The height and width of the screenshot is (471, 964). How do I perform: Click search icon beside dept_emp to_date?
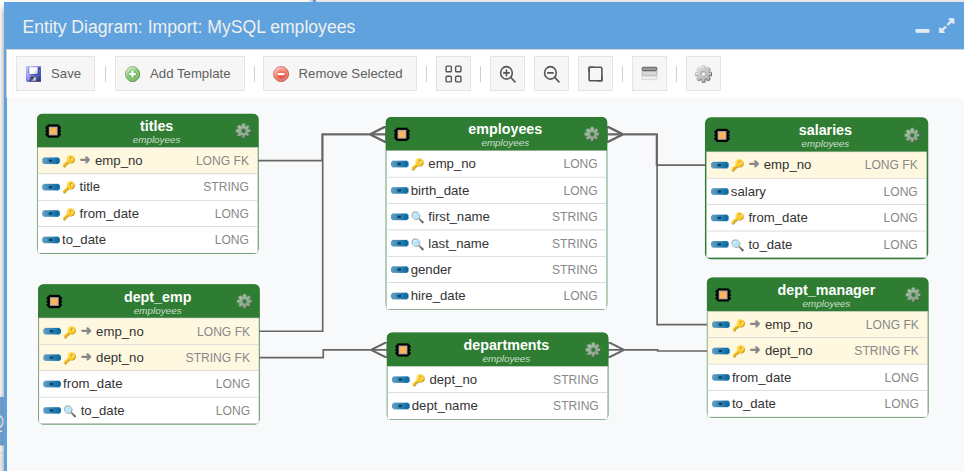coord(69,411)
